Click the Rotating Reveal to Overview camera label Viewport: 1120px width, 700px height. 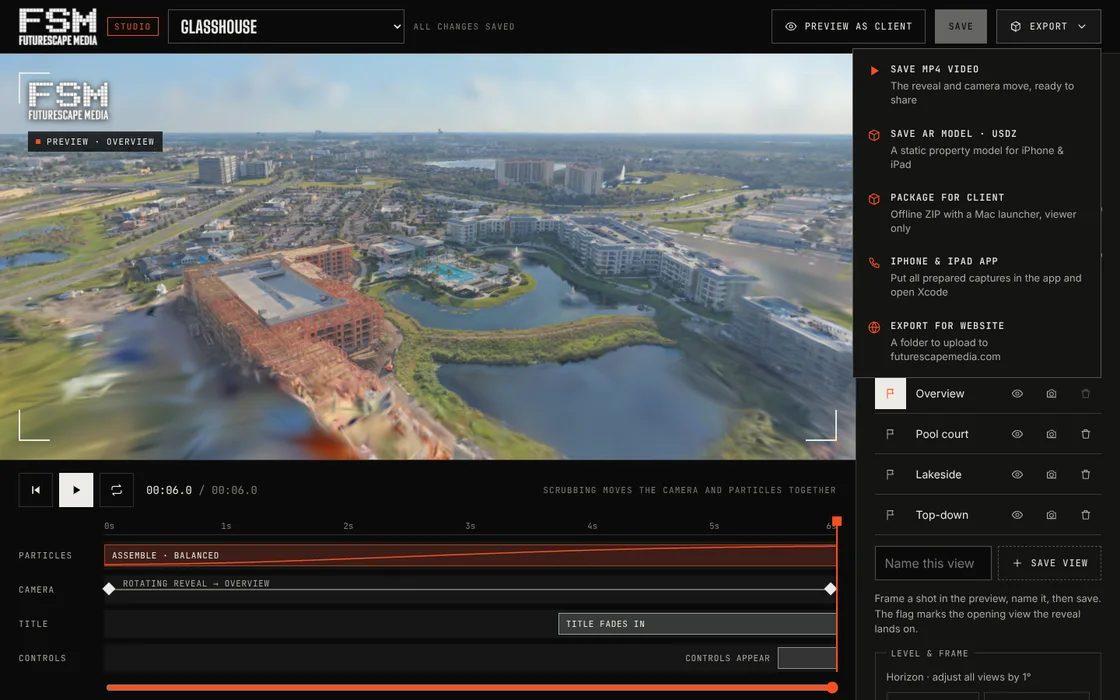[x=196, y=584]
